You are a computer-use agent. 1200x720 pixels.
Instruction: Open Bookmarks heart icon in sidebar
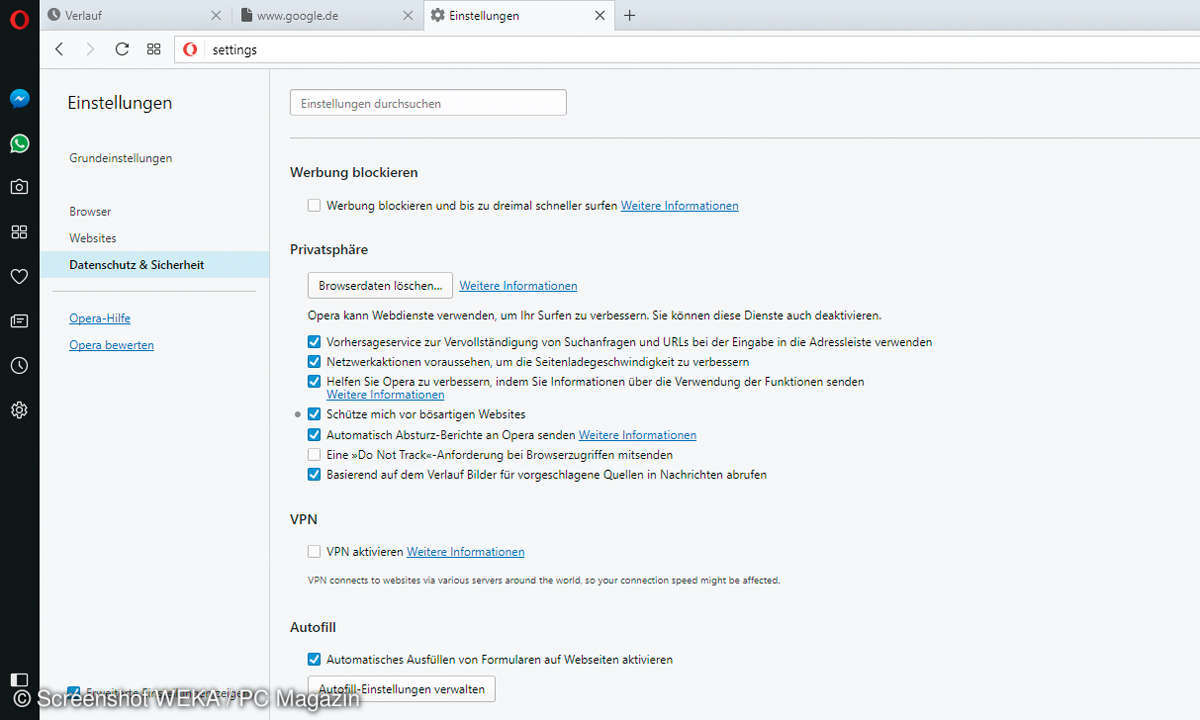[19, 276]
